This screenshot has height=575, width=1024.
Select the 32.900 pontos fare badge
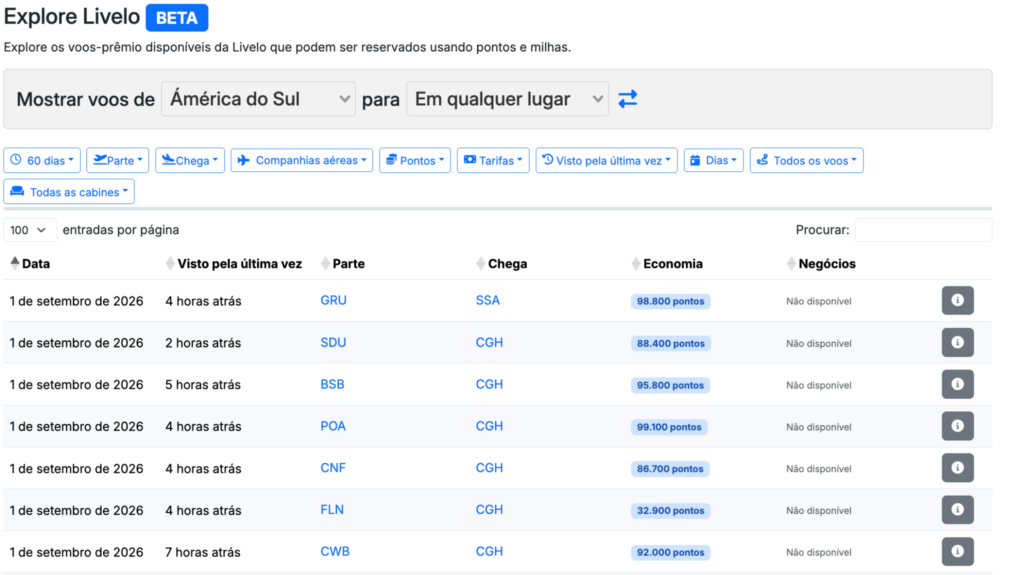pyautogui.click(x=671, y=510)
